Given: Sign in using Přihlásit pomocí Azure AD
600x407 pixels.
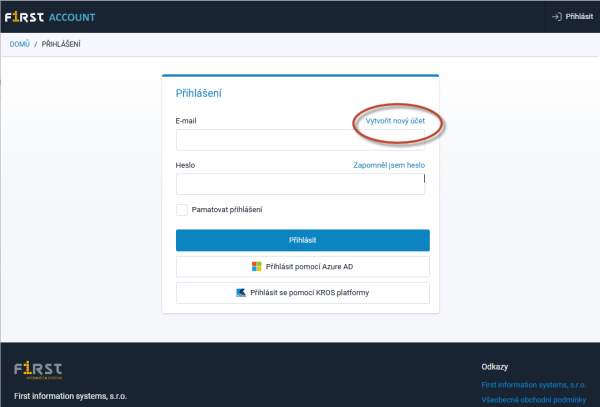Looking at the screenshot, I should (303, 267).
